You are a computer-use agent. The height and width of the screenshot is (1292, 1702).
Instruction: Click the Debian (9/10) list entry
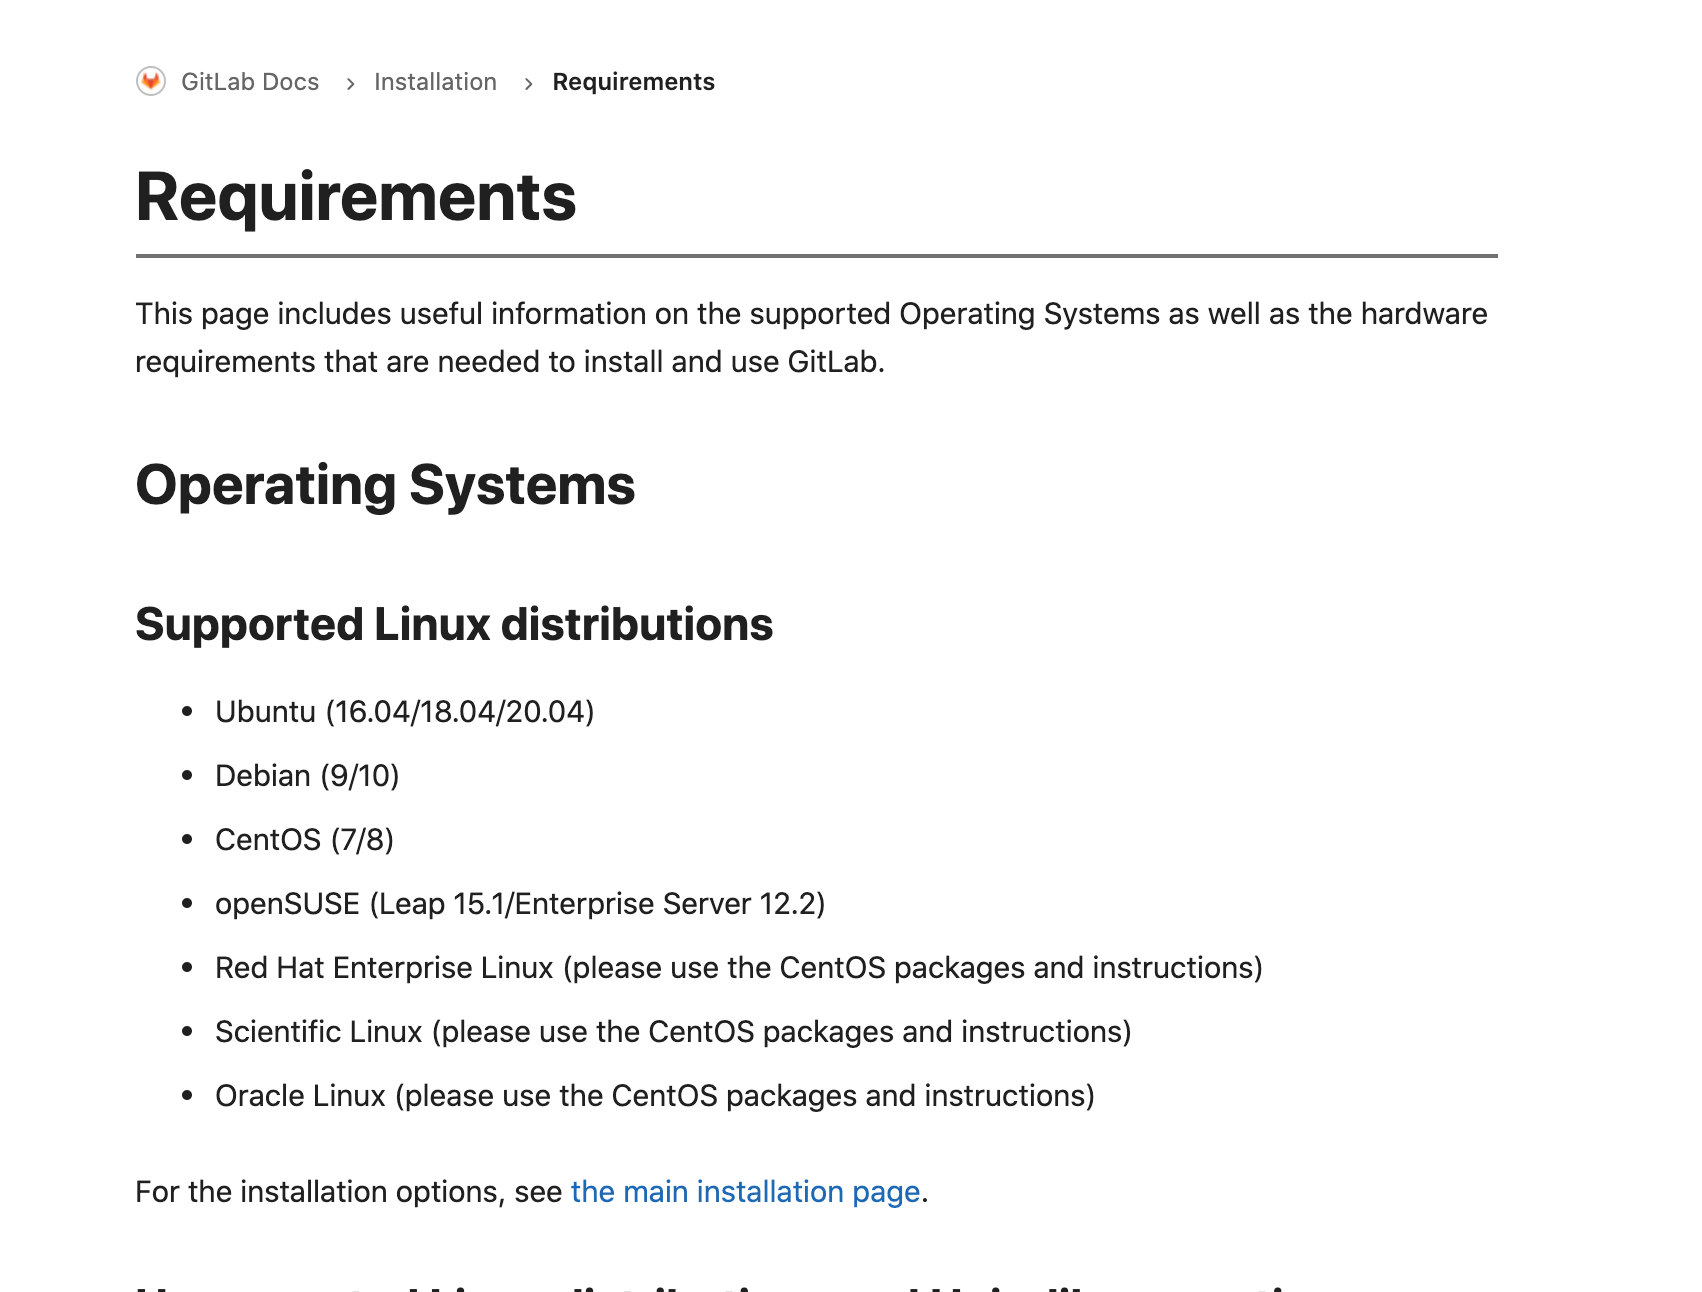[307, 776]
